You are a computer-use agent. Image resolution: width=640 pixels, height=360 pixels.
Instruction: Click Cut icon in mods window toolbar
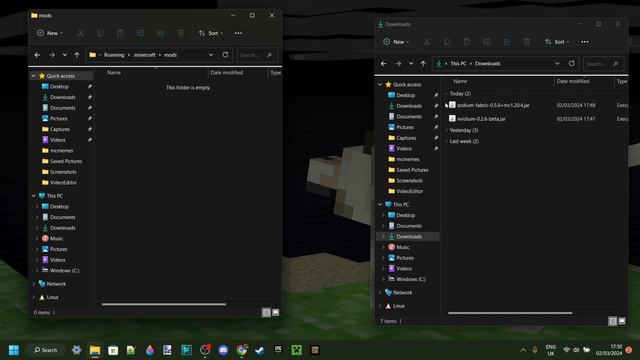[x=80, y=33]
